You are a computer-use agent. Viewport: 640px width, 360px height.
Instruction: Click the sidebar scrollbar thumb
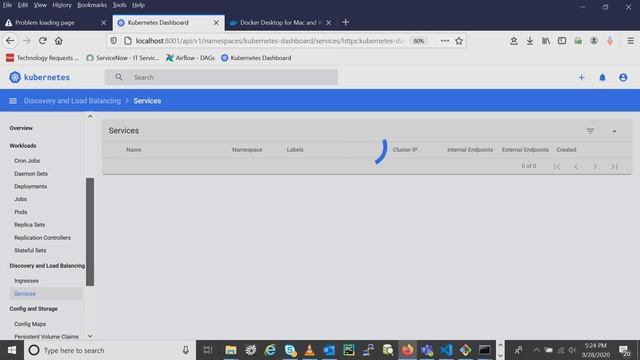coord(90,232)
